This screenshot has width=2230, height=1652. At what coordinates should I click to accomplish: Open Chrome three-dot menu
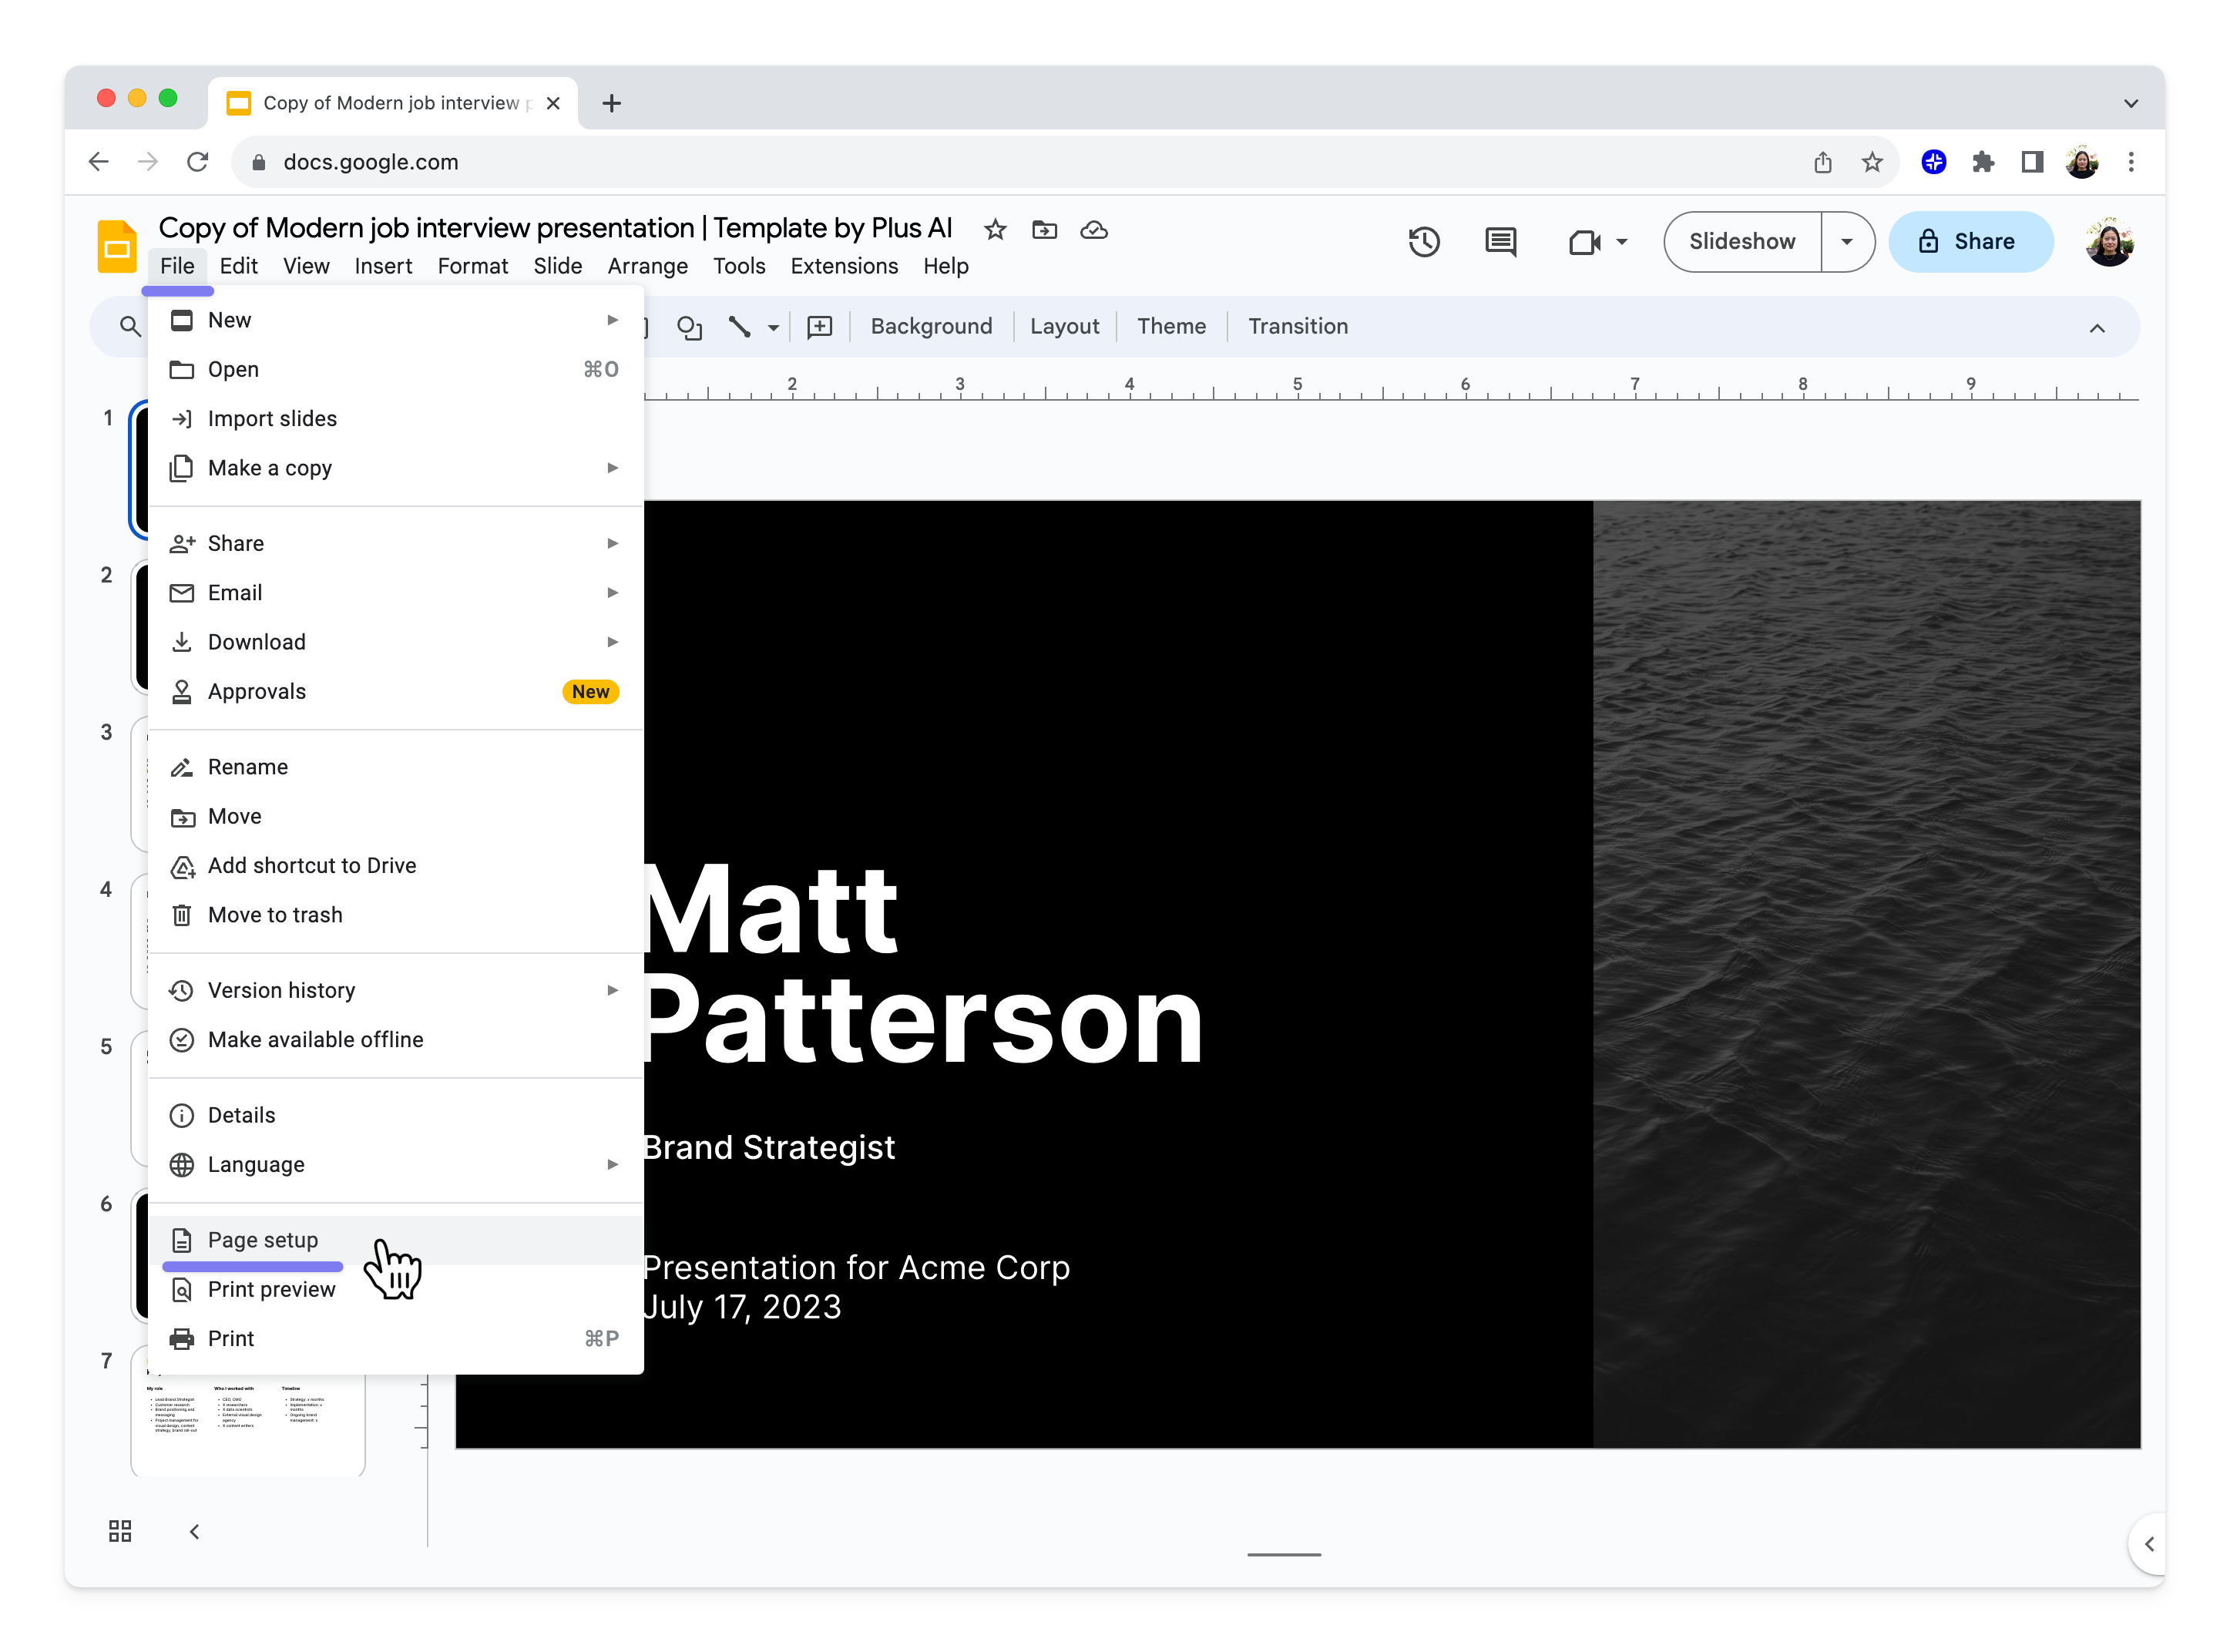[2130, 162]
